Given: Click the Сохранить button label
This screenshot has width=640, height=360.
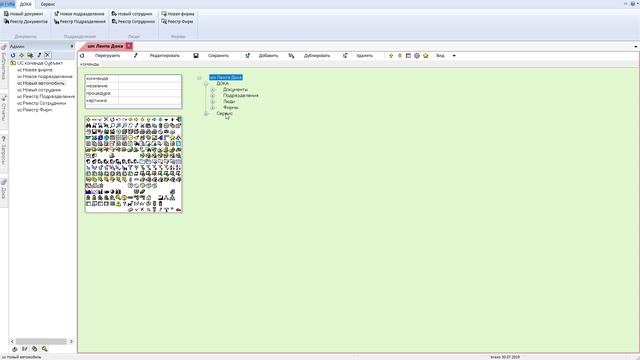Looking at the screenshot, I should 218,56.
